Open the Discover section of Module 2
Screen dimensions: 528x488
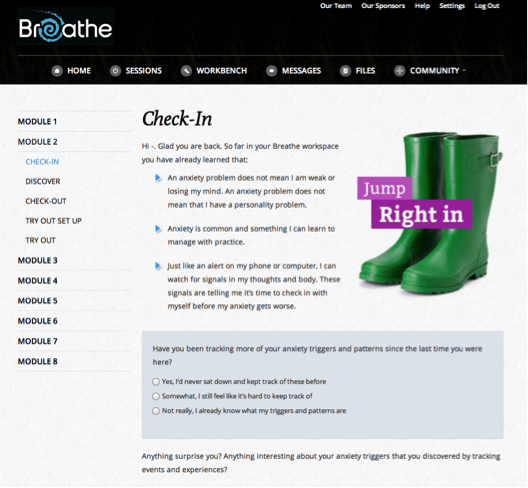coord(43,182)
